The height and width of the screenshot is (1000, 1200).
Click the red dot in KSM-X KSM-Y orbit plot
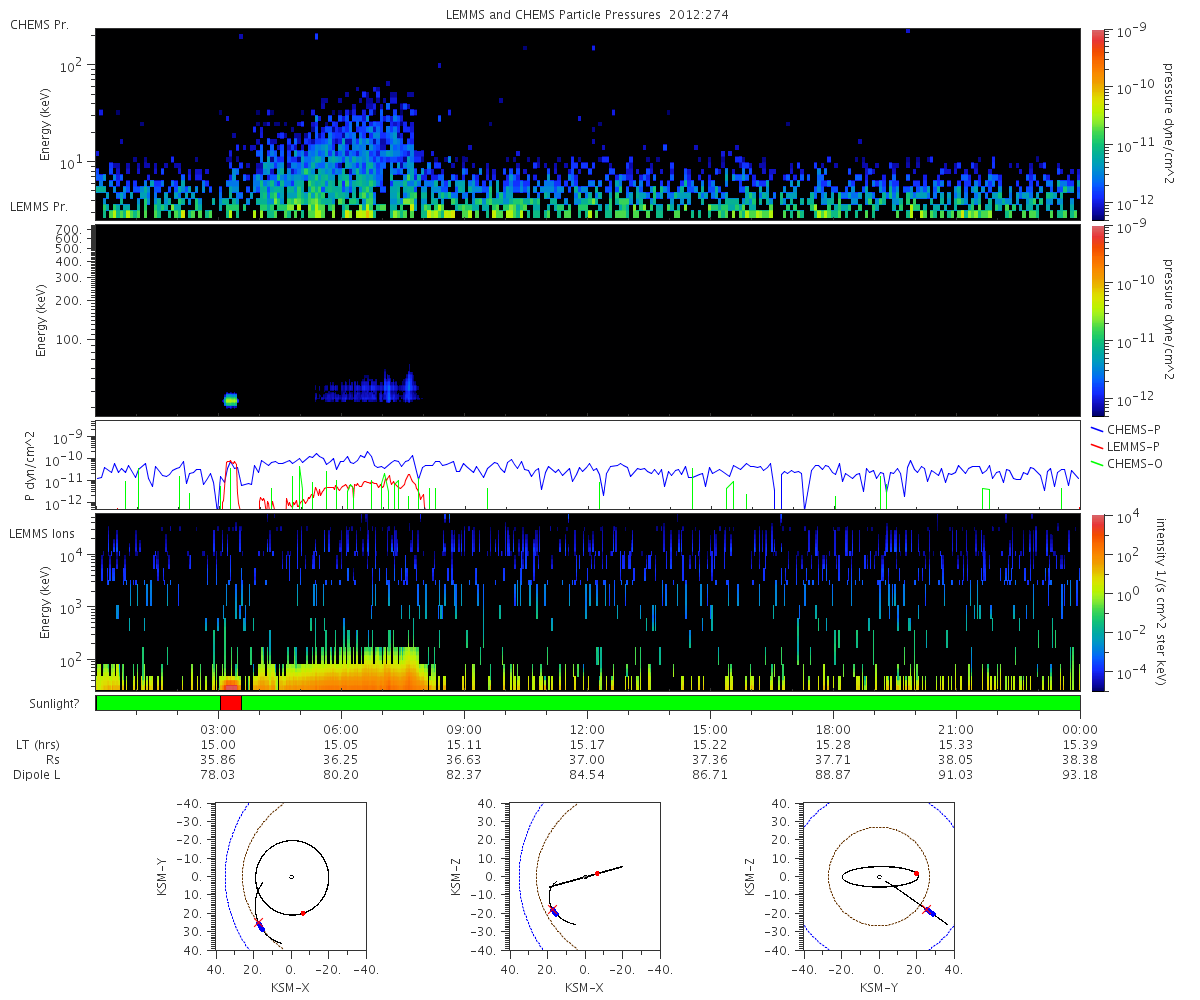303,913
